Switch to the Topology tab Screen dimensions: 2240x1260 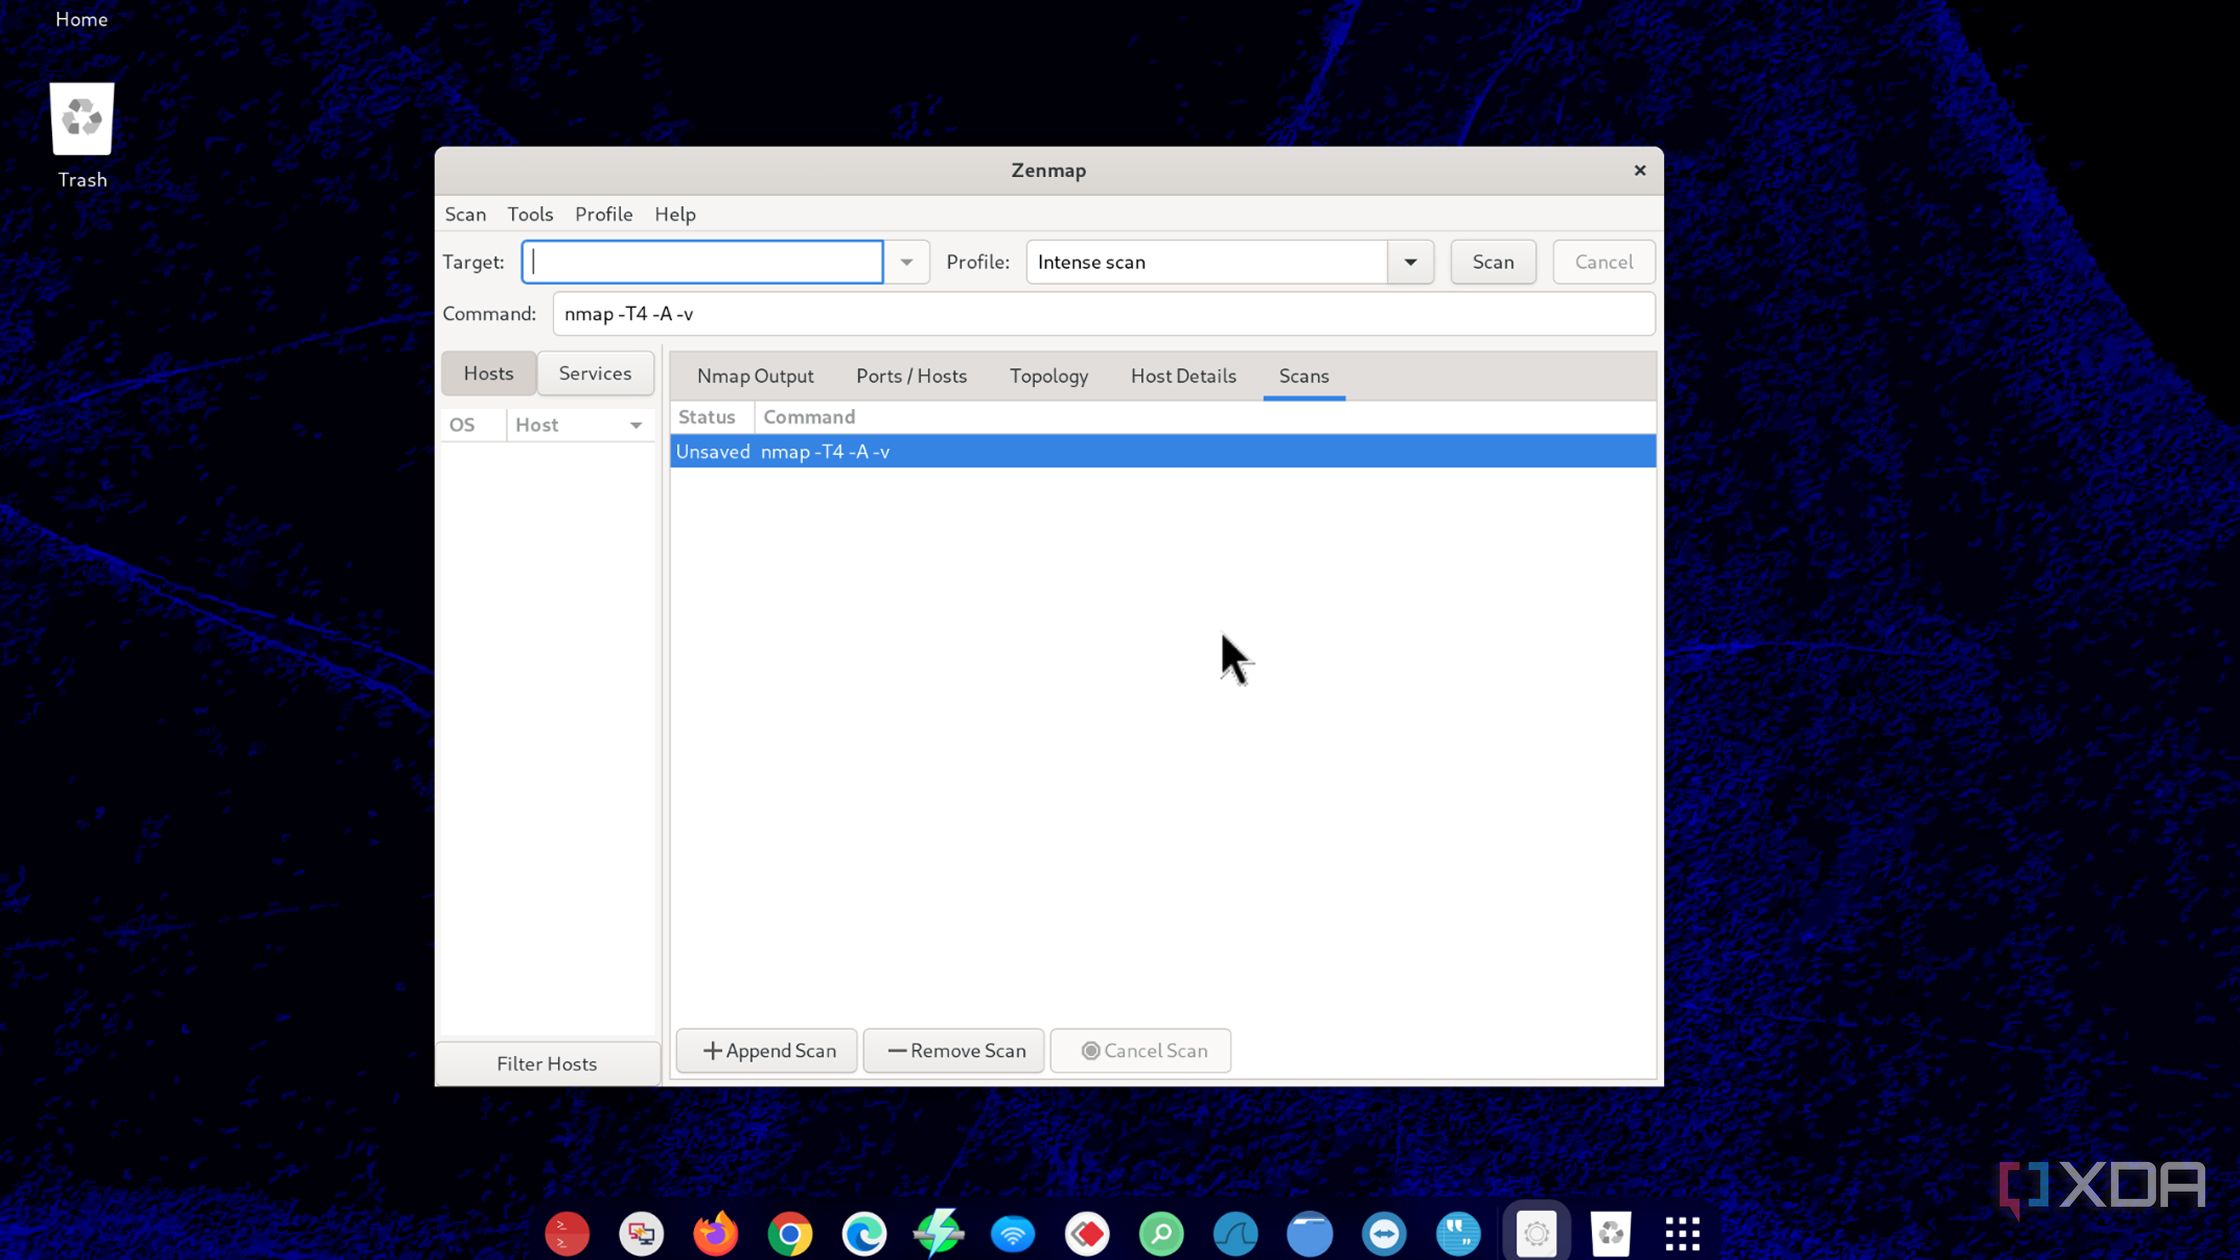pyautogui.click(x=1048, y=376)
